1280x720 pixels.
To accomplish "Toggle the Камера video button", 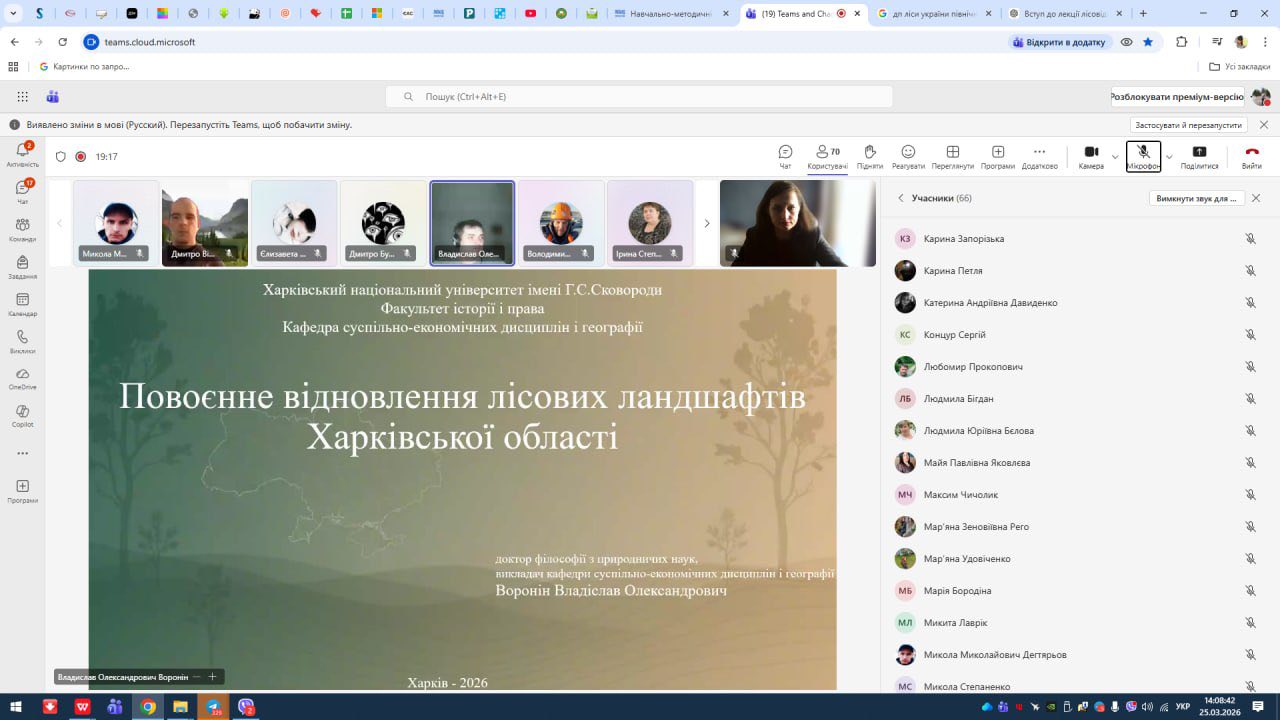I will tap(1091, 156).
